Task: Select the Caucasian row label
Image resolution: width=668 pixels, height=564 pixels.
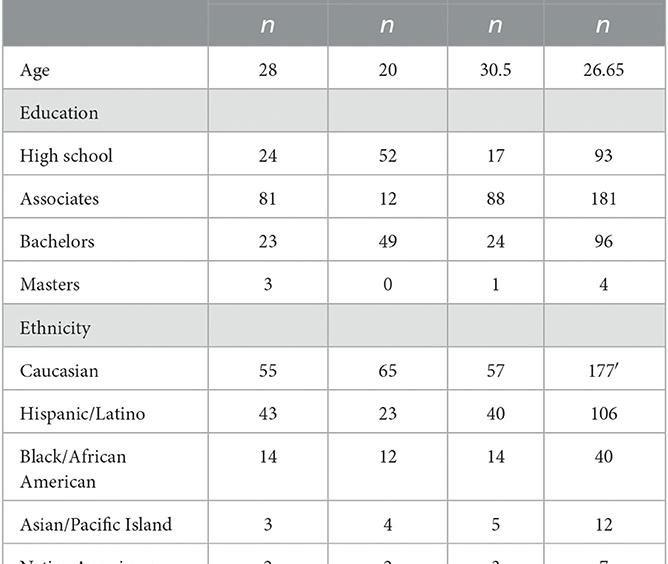Action: coord(59,371)
